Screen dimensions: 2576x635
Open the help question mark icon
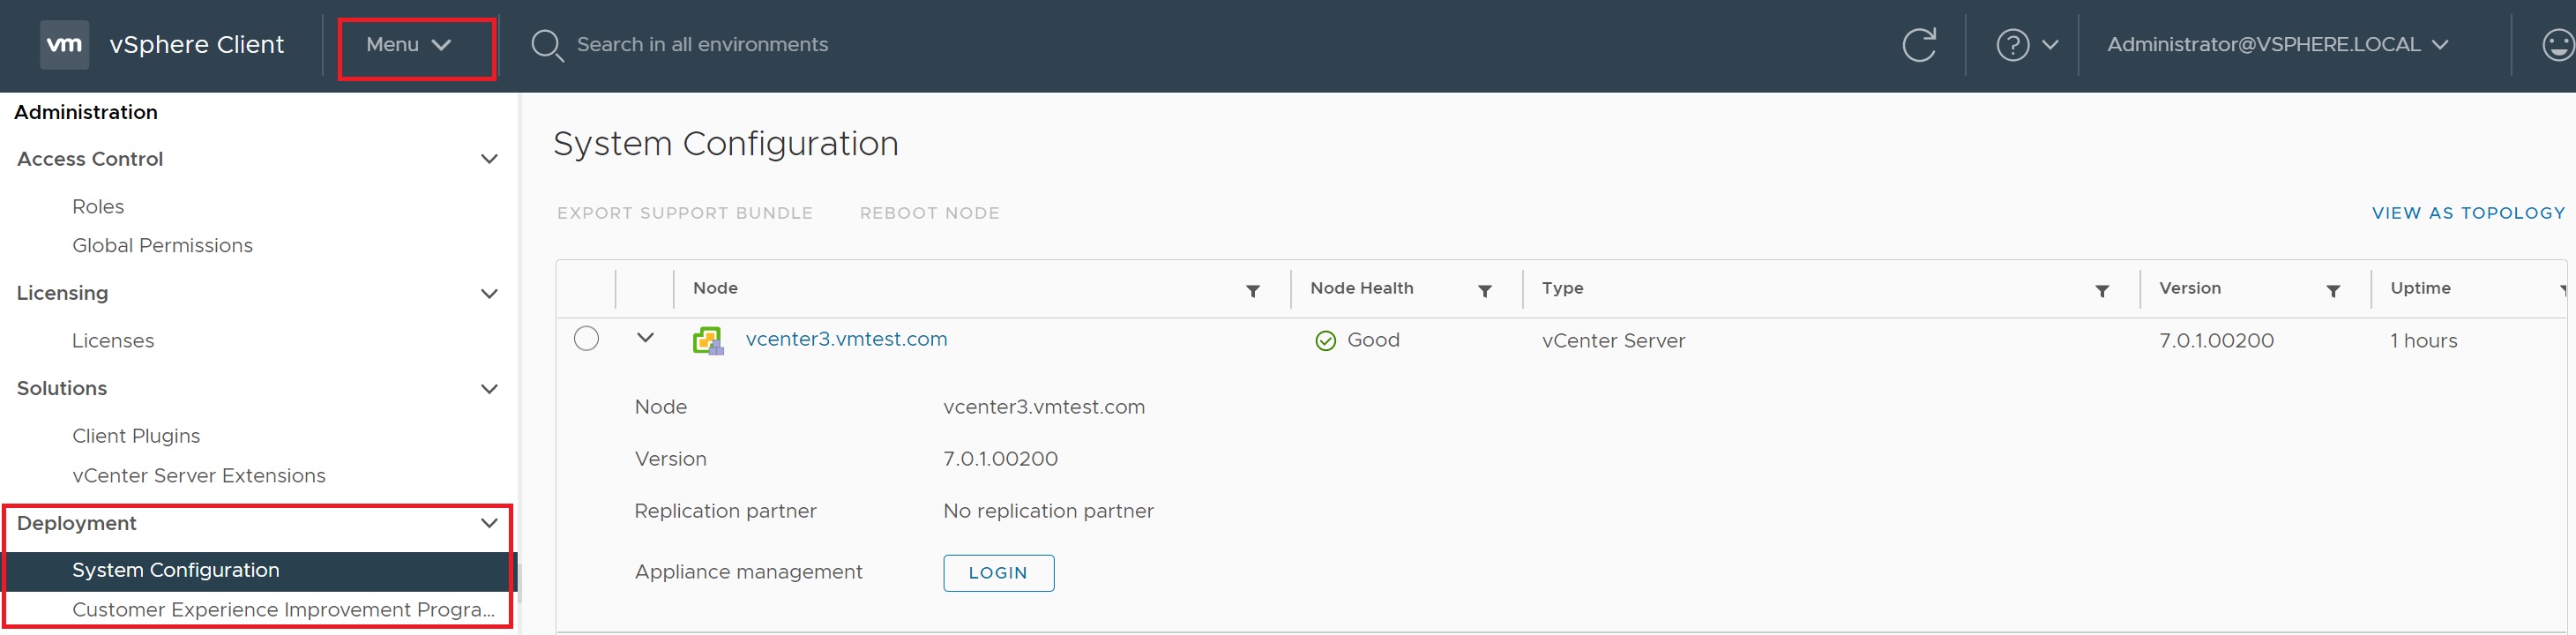coord(2012,45)
